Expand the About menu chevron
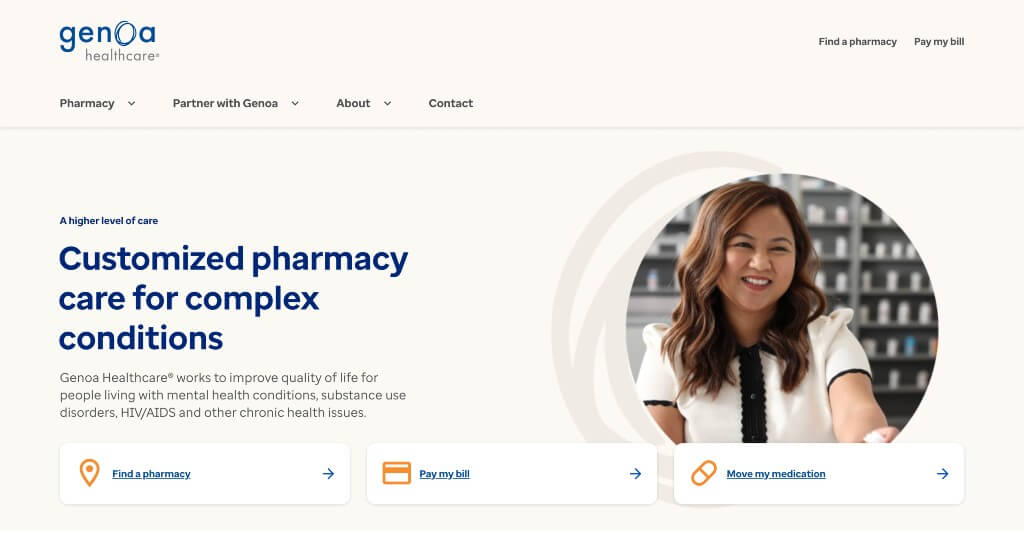This screenshot has width=1024, height=552. point(387,103)
